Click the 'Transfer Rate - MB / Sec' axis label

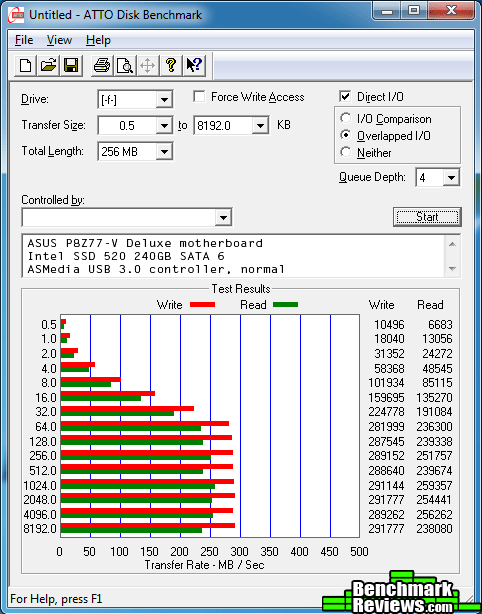pos(204,565)
